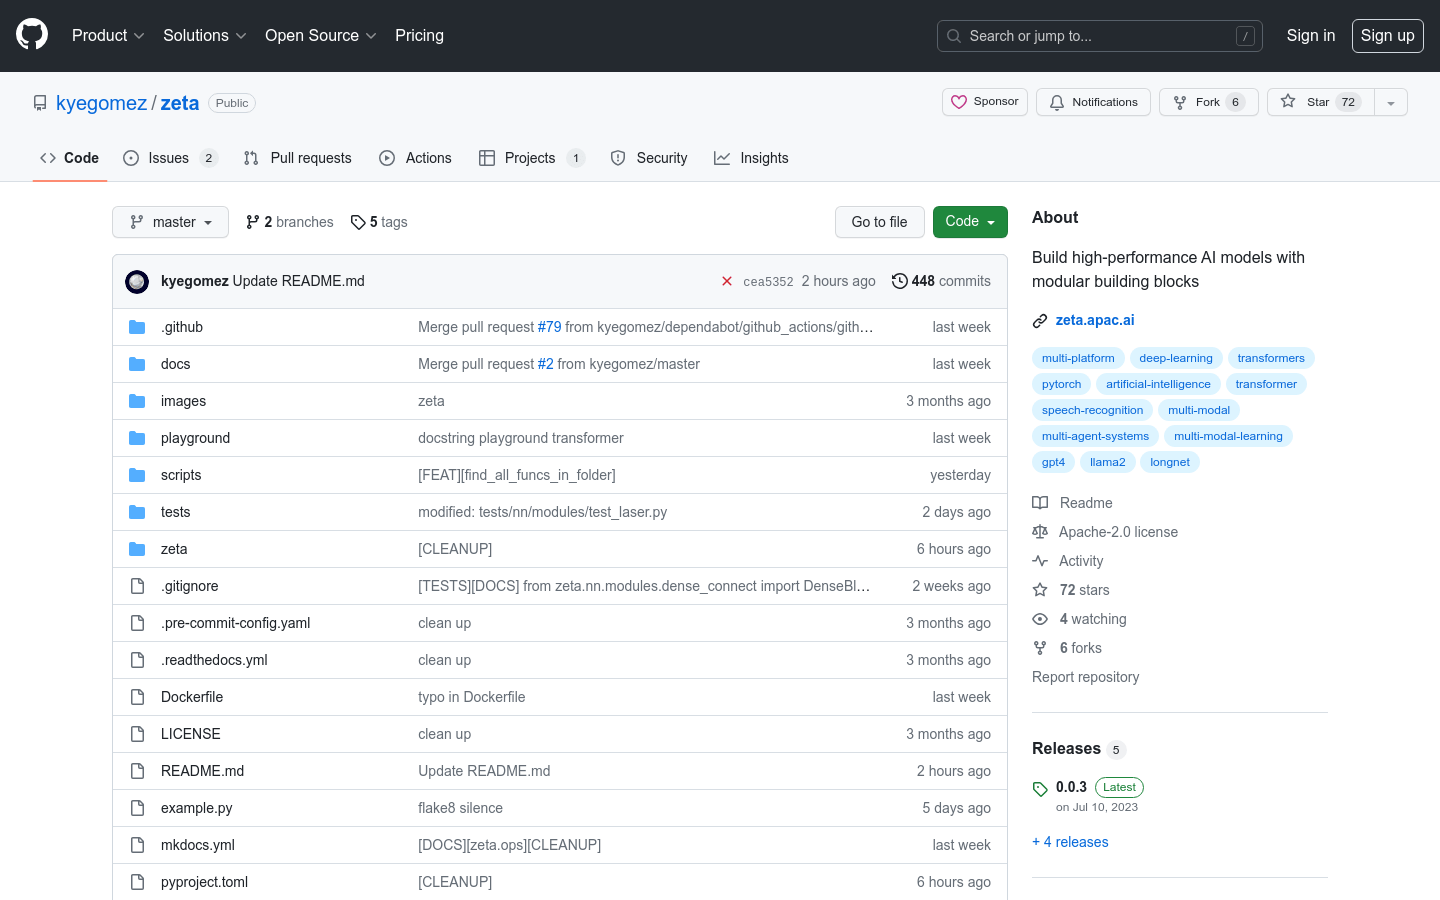Click the star icon beside 72 stars

[1040, 590]
